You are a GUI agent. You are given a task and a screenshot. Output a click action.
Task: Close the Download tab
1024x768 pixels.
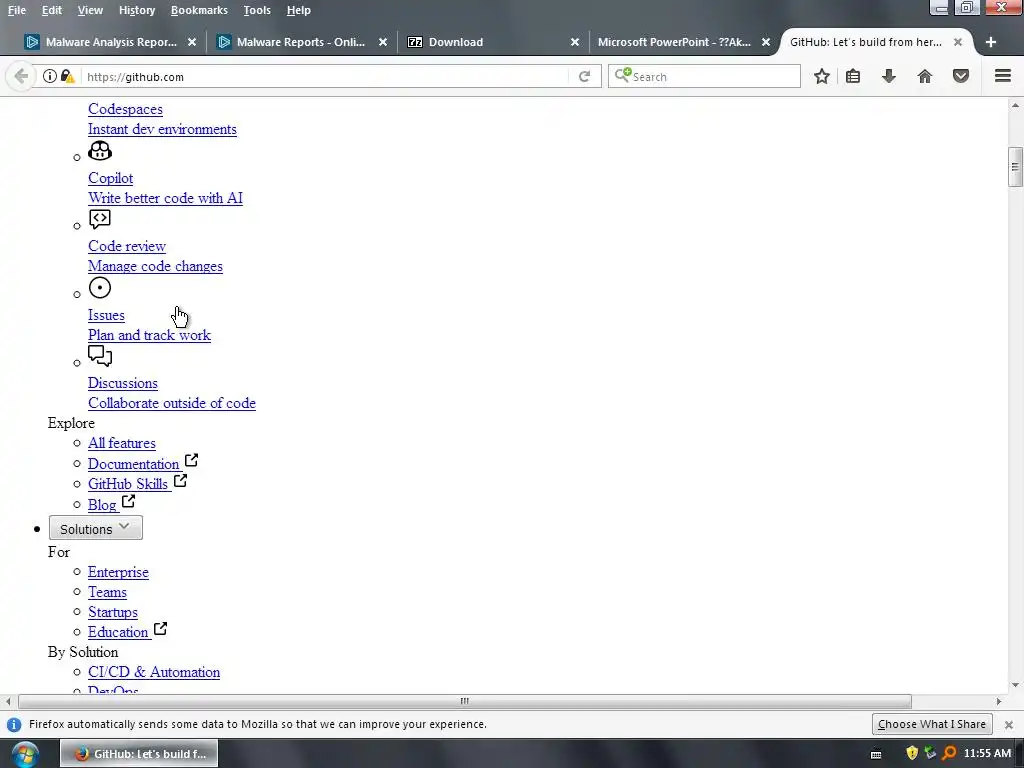click(x=575, y=42)
